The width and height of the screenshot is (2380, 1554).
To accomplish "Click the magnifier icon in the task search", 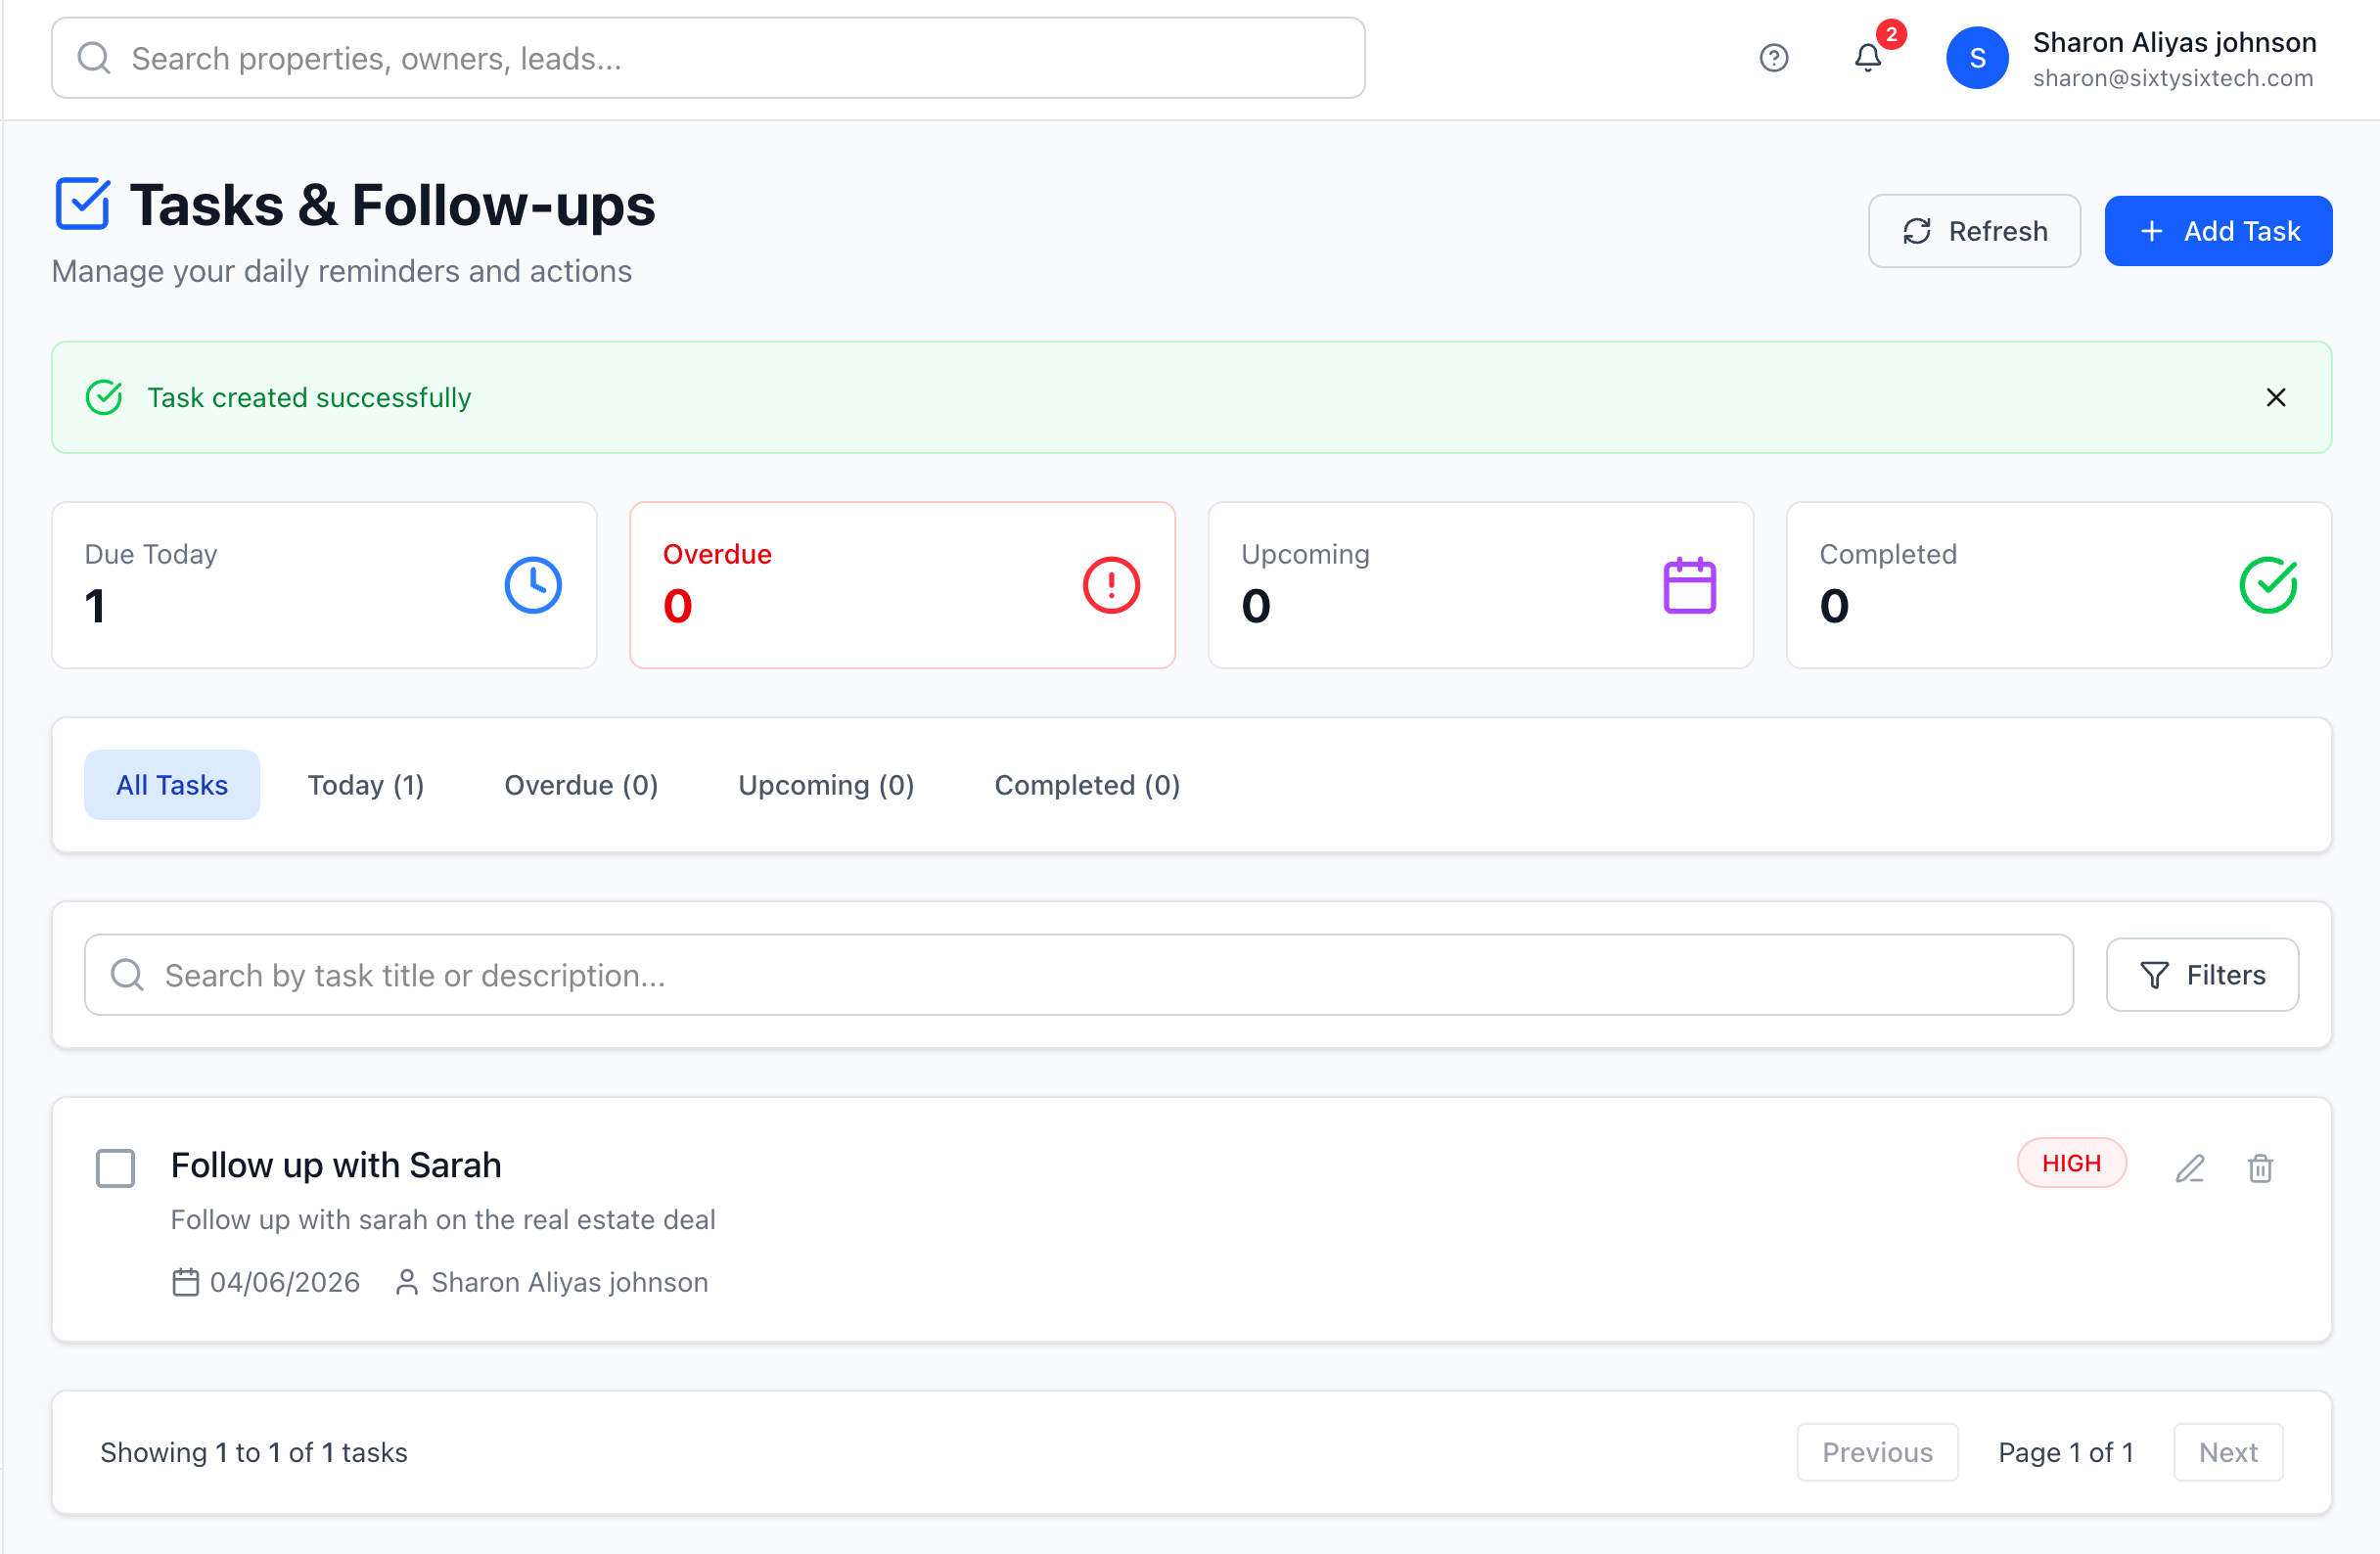I will click(127, 974).
